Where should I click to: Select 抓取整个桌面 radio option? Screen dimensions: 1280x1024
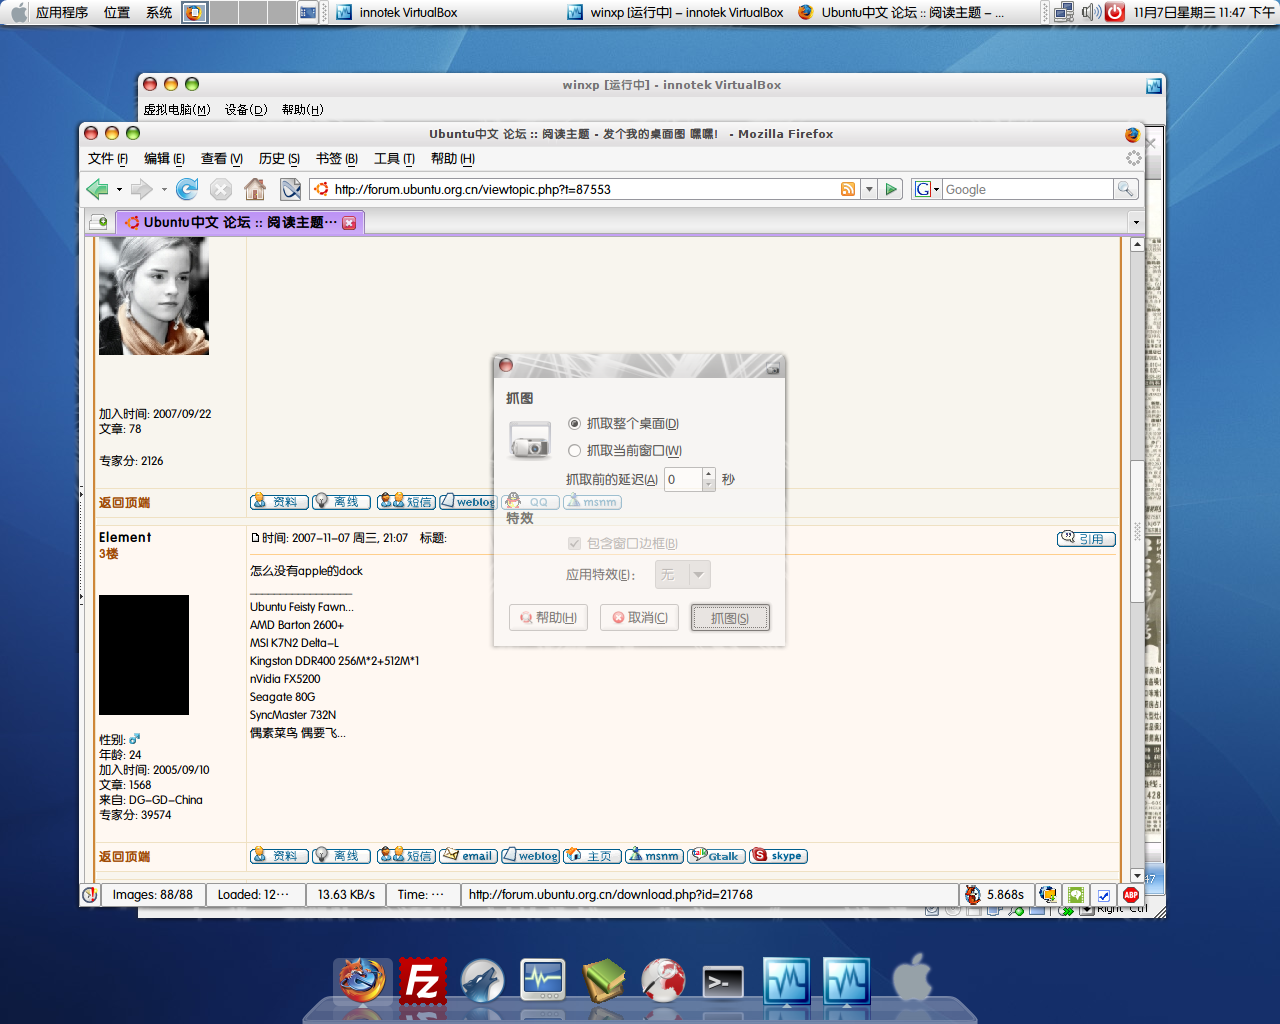coord(574,424)
